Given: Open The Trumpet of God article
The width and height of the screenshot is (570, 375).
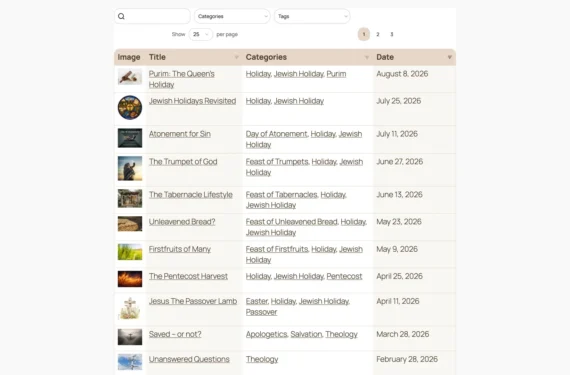Looking at the screenshot, I should tap(183, 162).
